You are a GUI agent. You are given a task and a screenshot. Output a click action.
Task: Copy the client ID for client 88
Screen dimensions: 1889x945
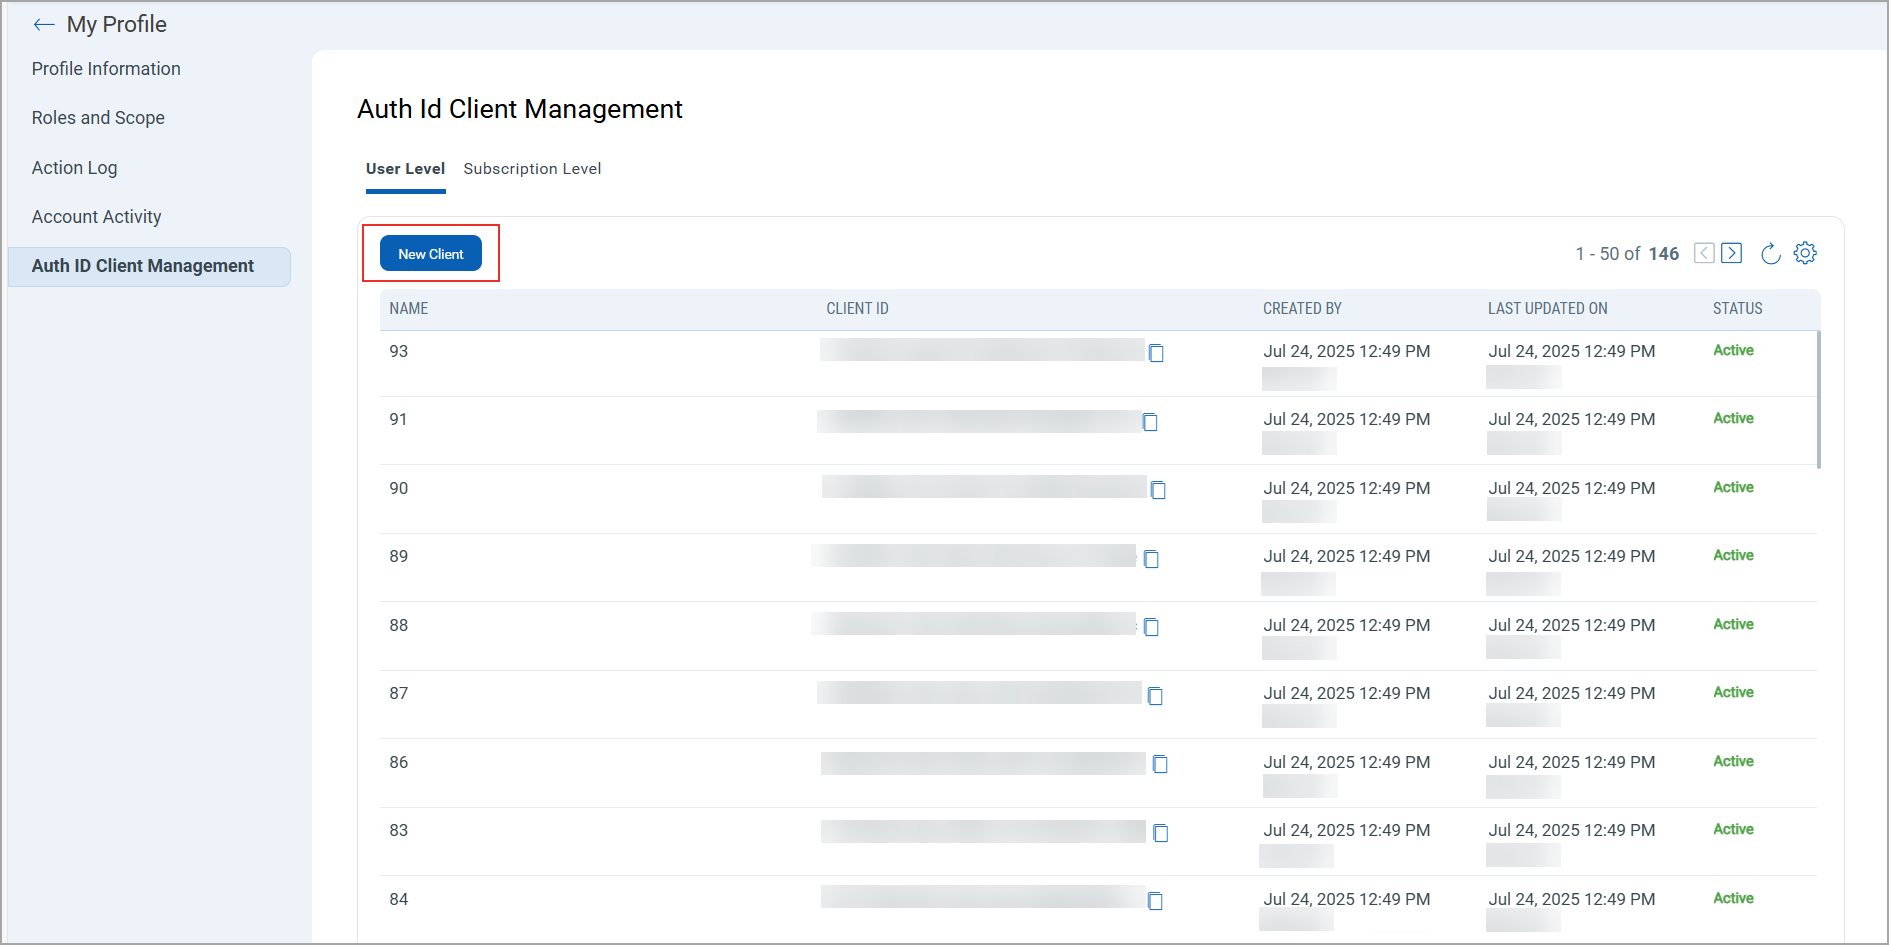(1151, 627)
